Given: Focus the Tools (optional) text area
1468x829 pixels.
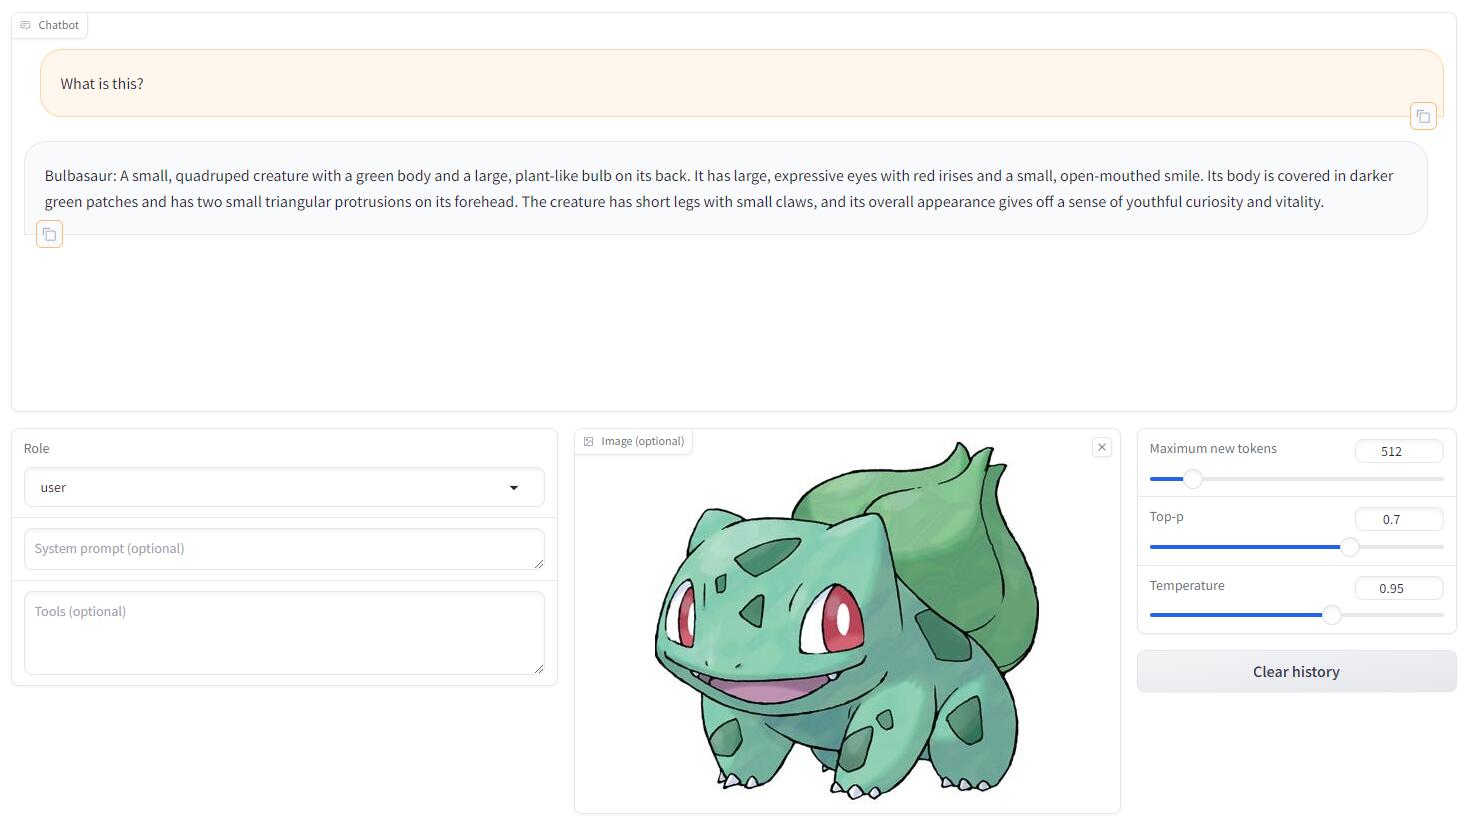Looking at the screenshot, I should coord(284,633).
